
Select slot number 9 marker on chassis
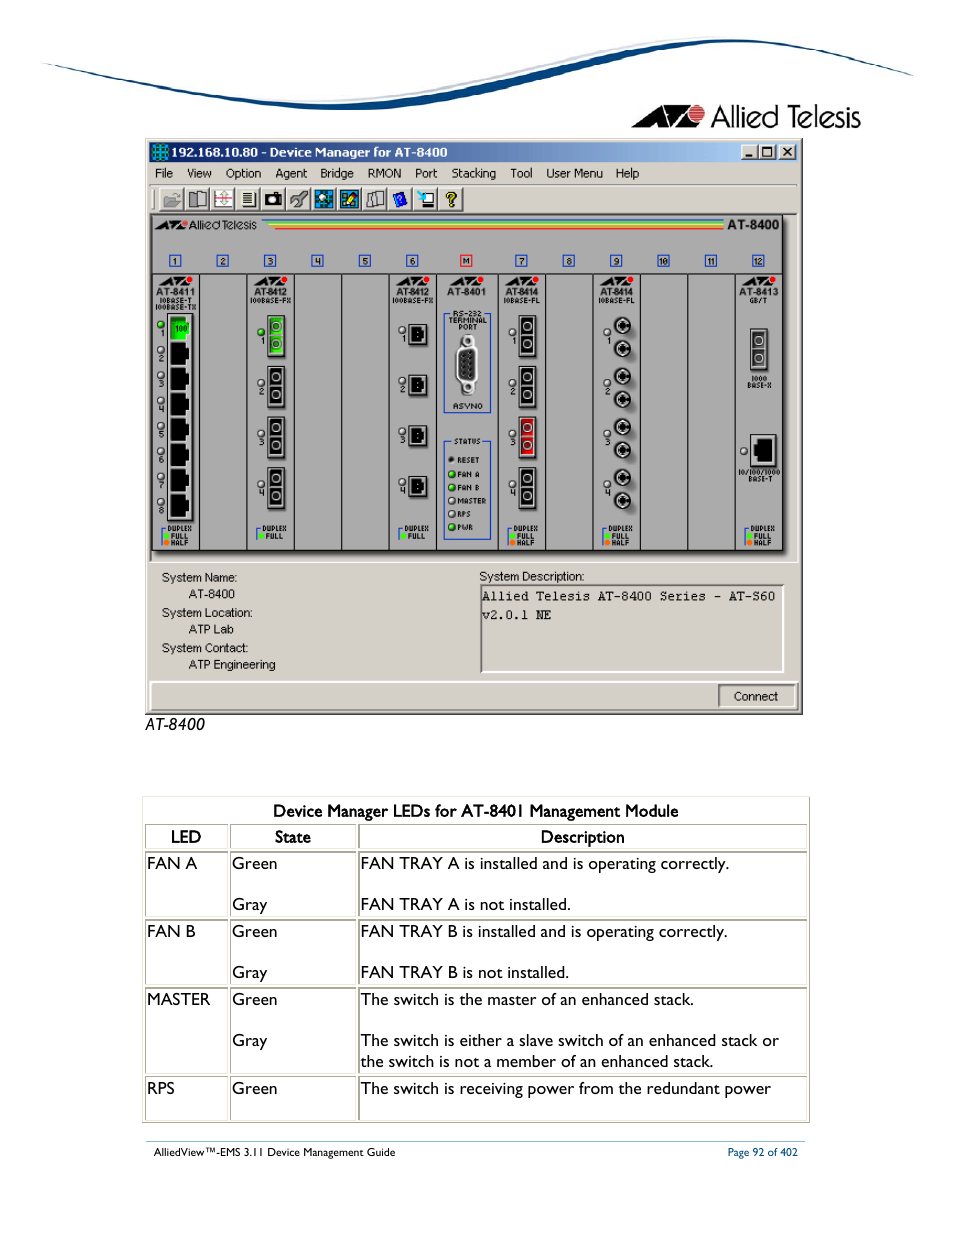616,261
